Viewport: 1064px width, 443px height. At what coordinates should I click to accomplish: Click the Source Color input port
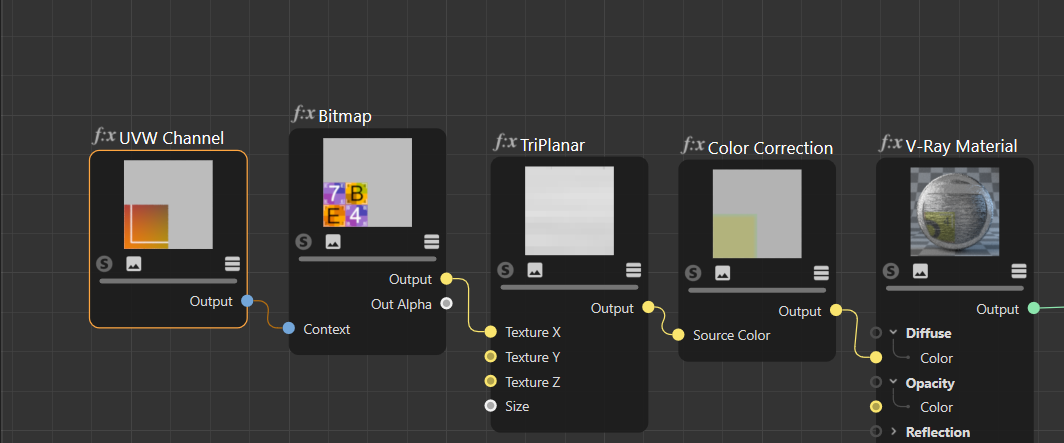click(x=679, y=335)
